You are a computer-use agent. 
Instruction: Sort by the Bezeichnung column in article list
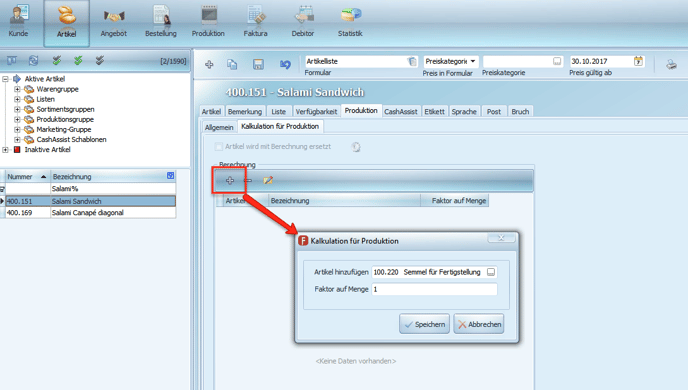click(113, 176)
